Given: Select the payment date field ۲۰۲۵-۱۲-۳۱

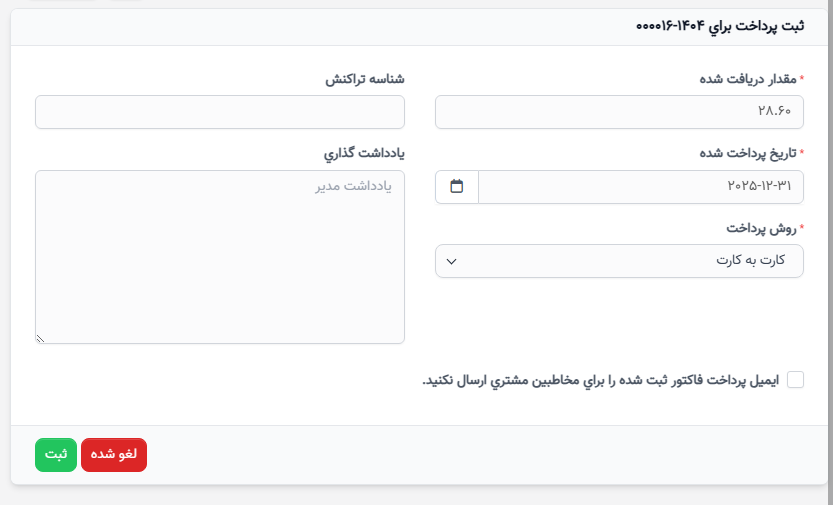Looking at the screenshot, I should click(641, 186).
